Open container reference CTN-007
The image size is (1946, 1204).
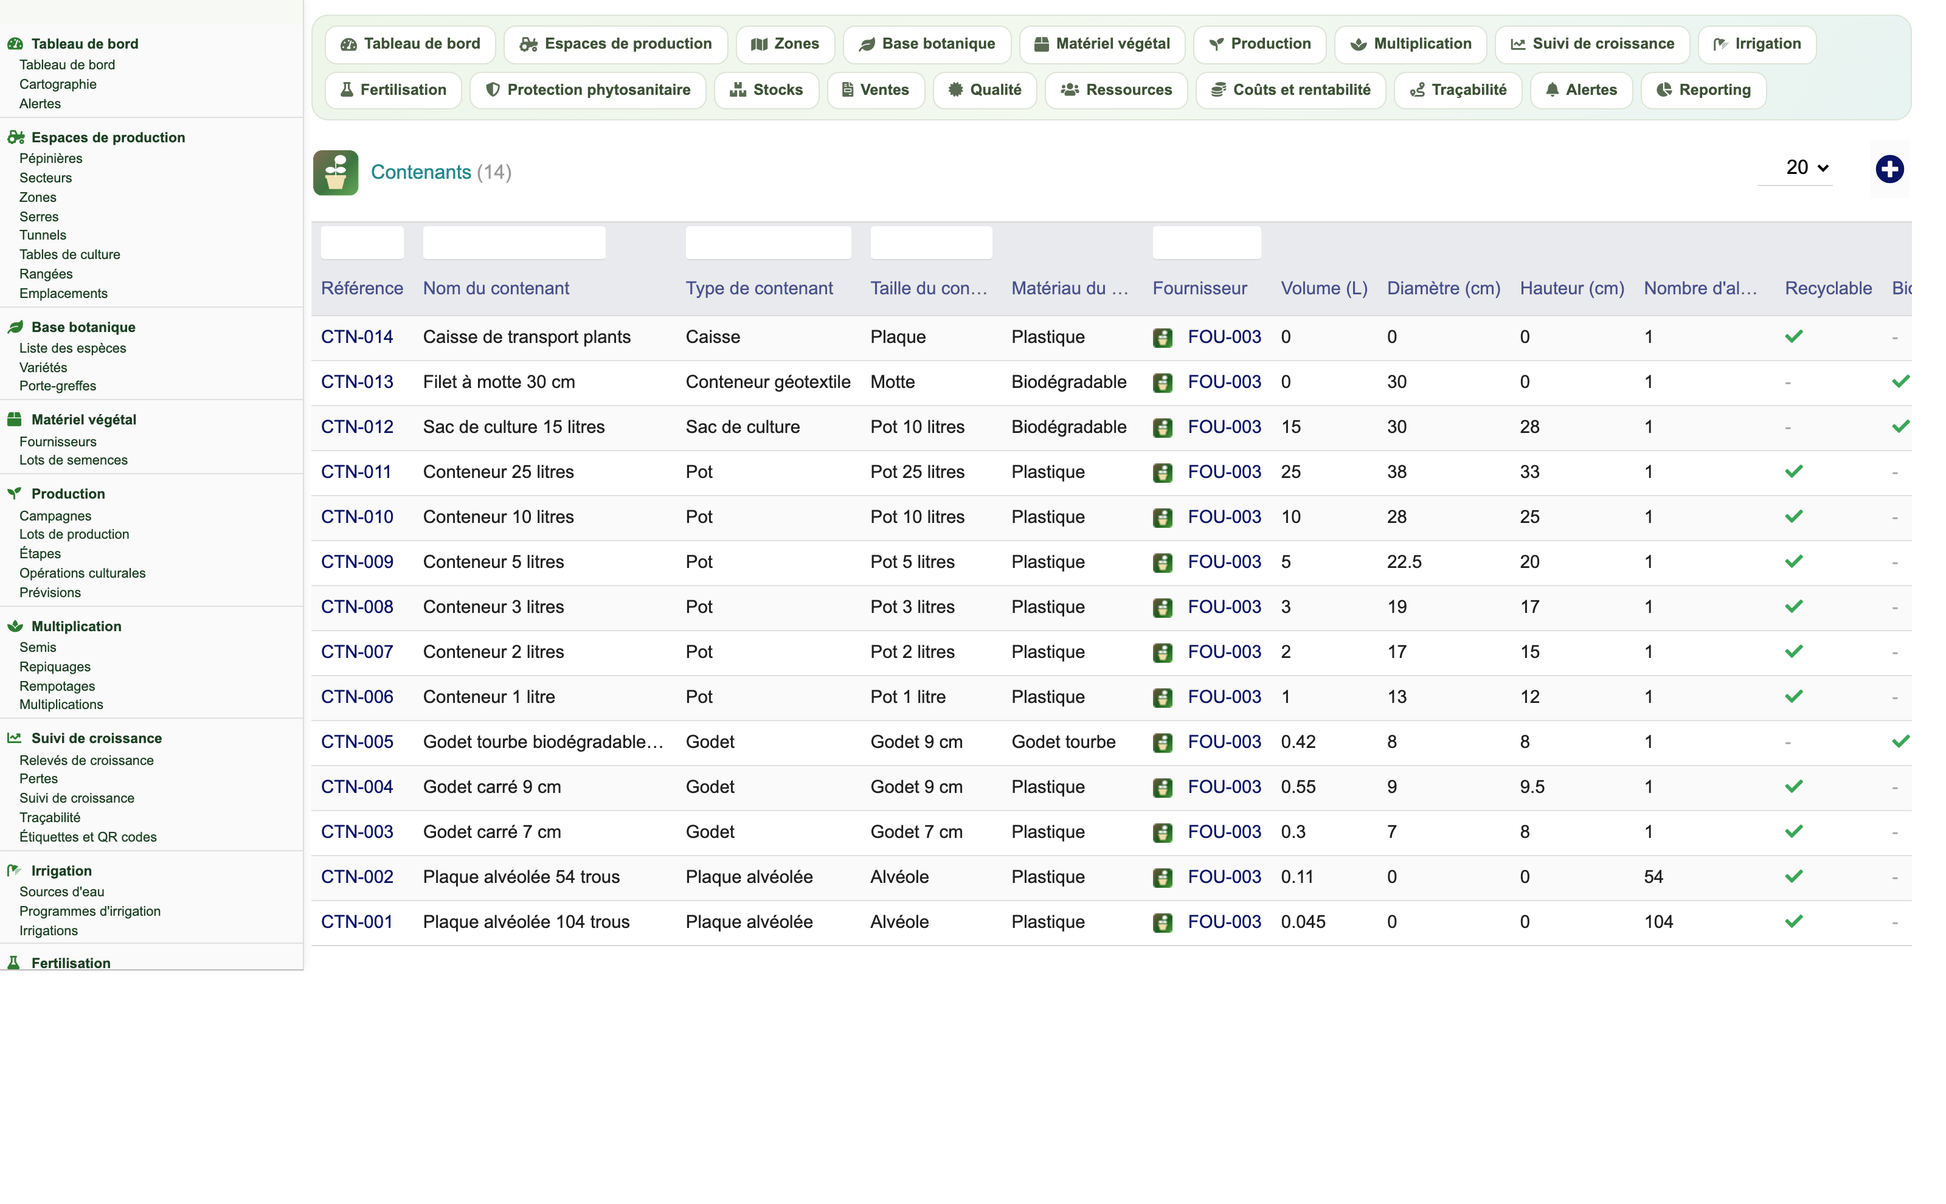coord(357,652)
